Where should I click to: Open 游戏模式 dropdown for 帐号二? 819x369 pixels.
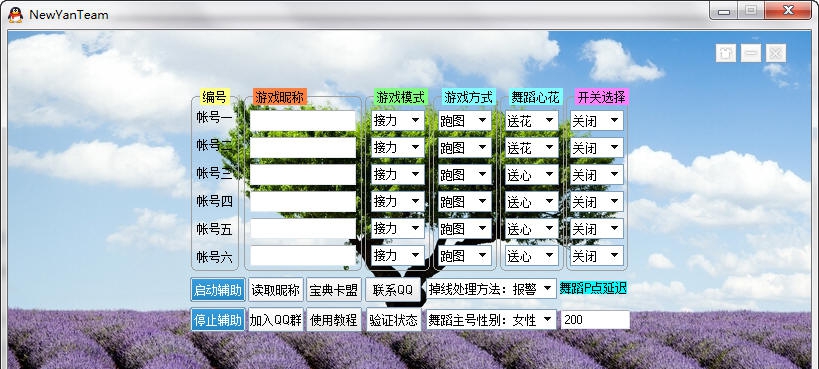pos(397,147)
